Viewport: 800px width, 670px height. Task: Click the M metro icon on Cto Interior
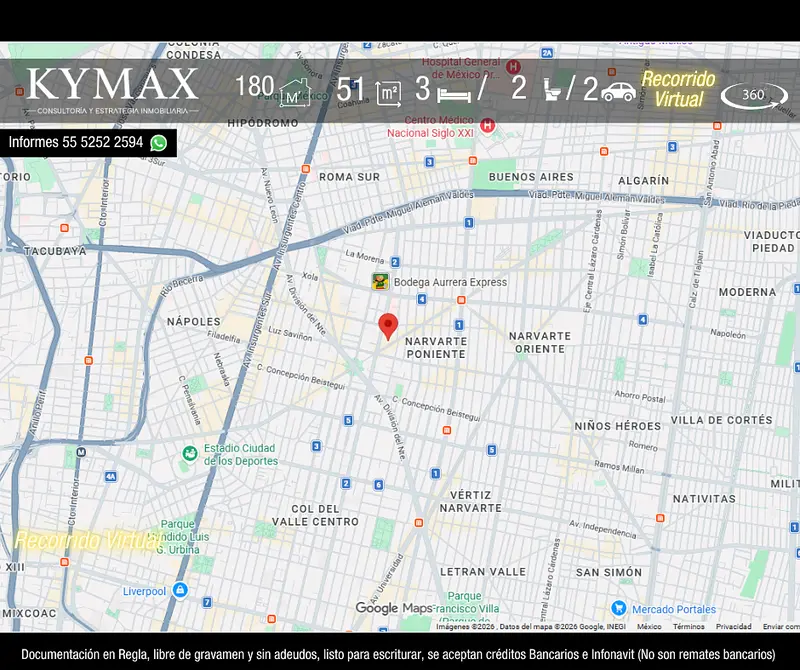click(81, 452)
